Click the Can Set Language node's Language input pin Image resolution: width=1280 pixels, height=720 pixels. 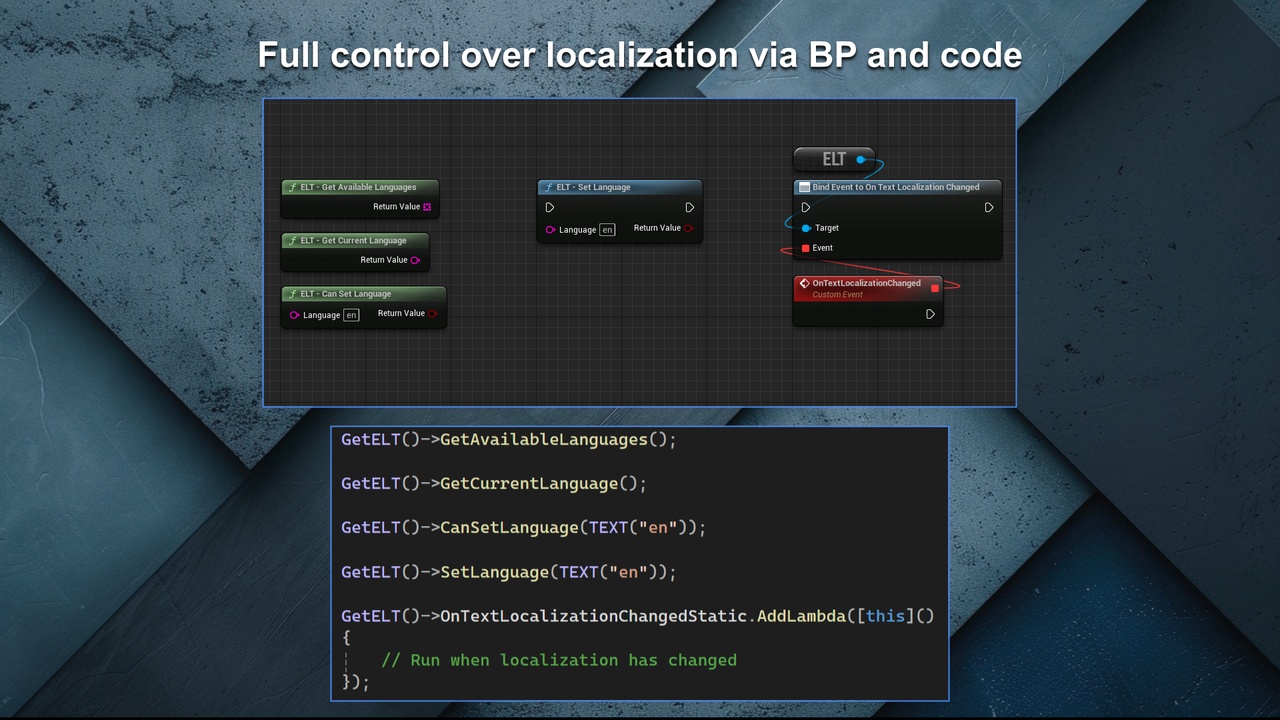[294, 315]
